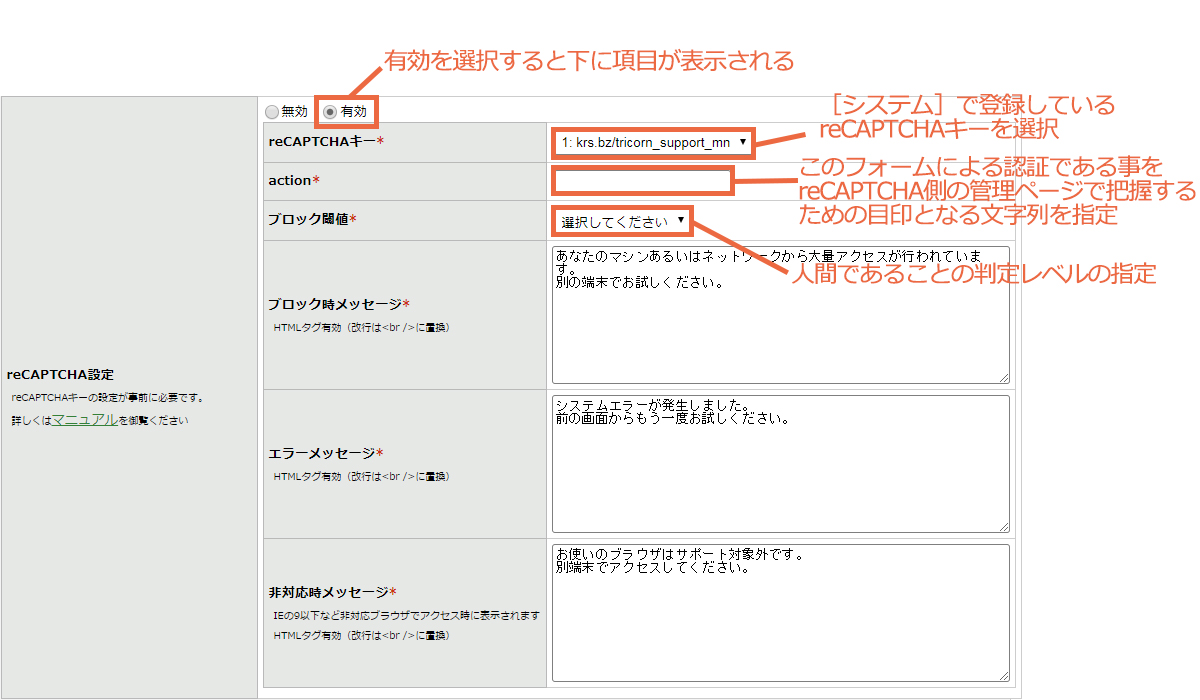Click the note 'reCAPTCHAキーの設定が事前に必要です'
Viewport: 1200px width, 700px height.
[x=109, y=398]
